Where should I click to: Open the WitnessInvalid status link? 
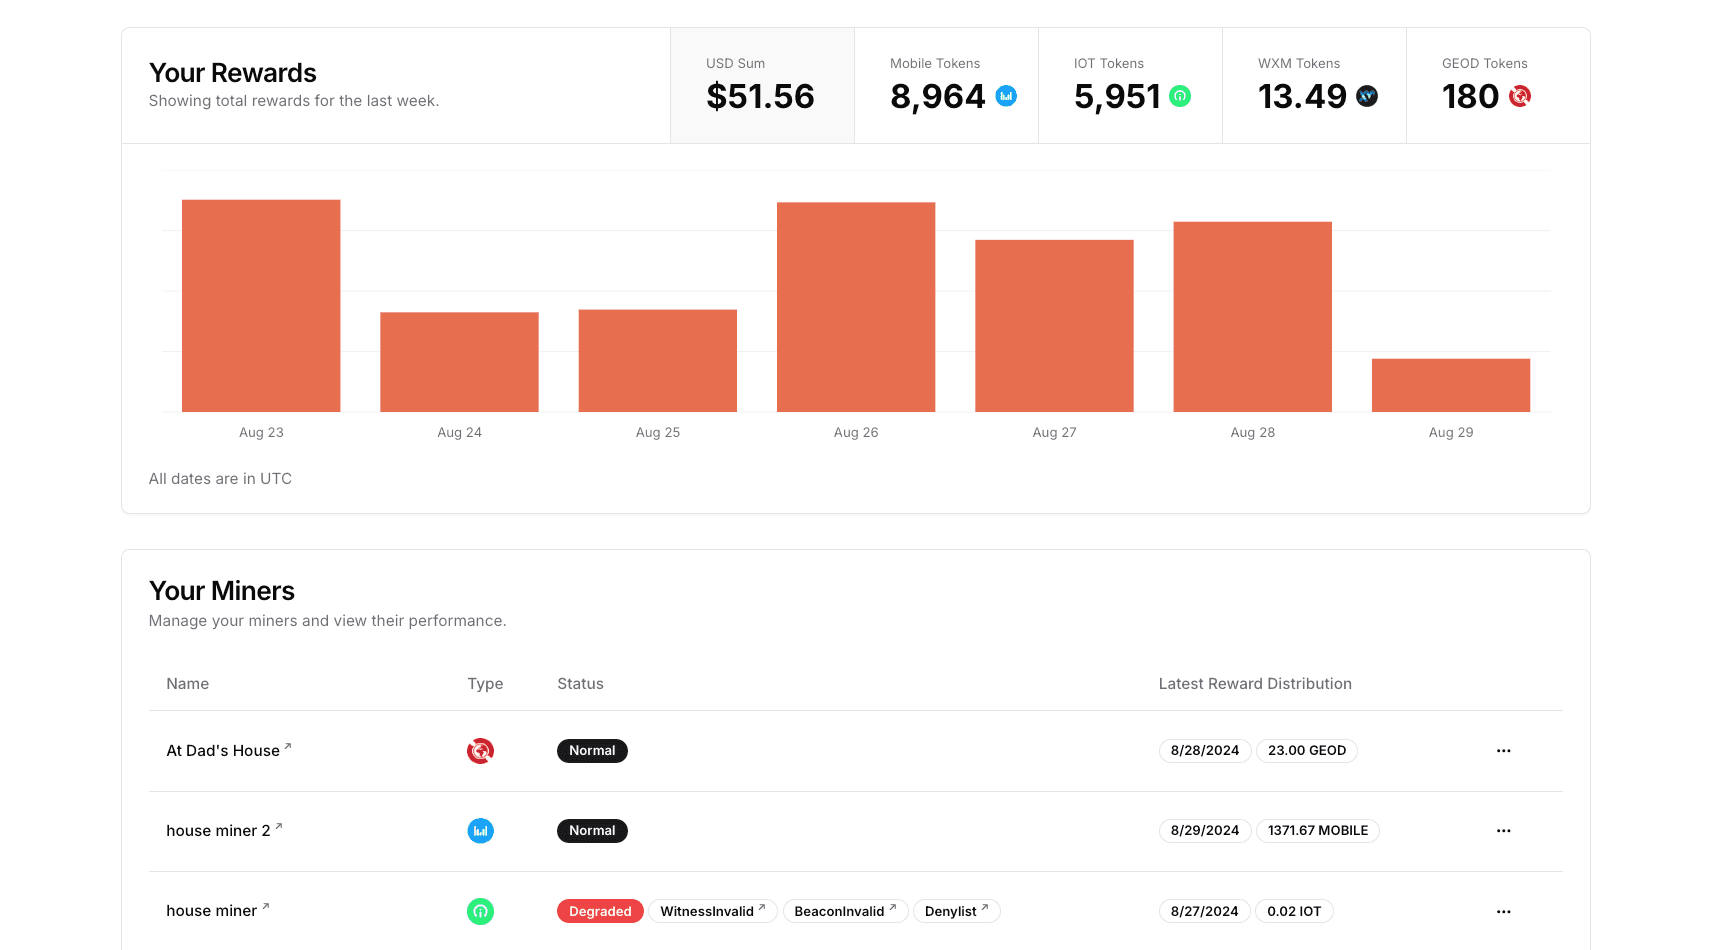pos(713,911)
